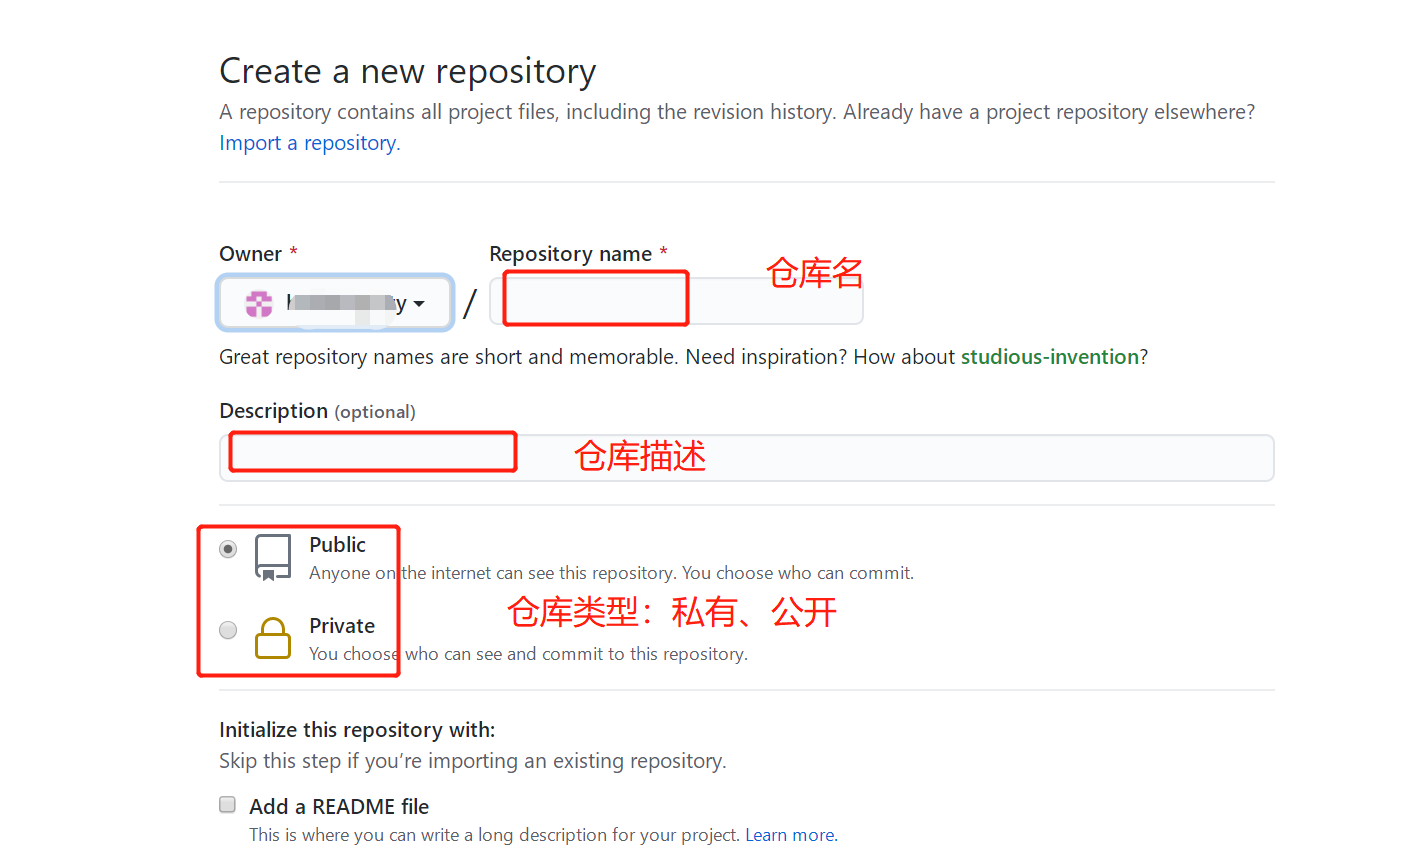1425x866 pixels.
Task: Click the Create a new repository heading
Action: tap(408, 71)
